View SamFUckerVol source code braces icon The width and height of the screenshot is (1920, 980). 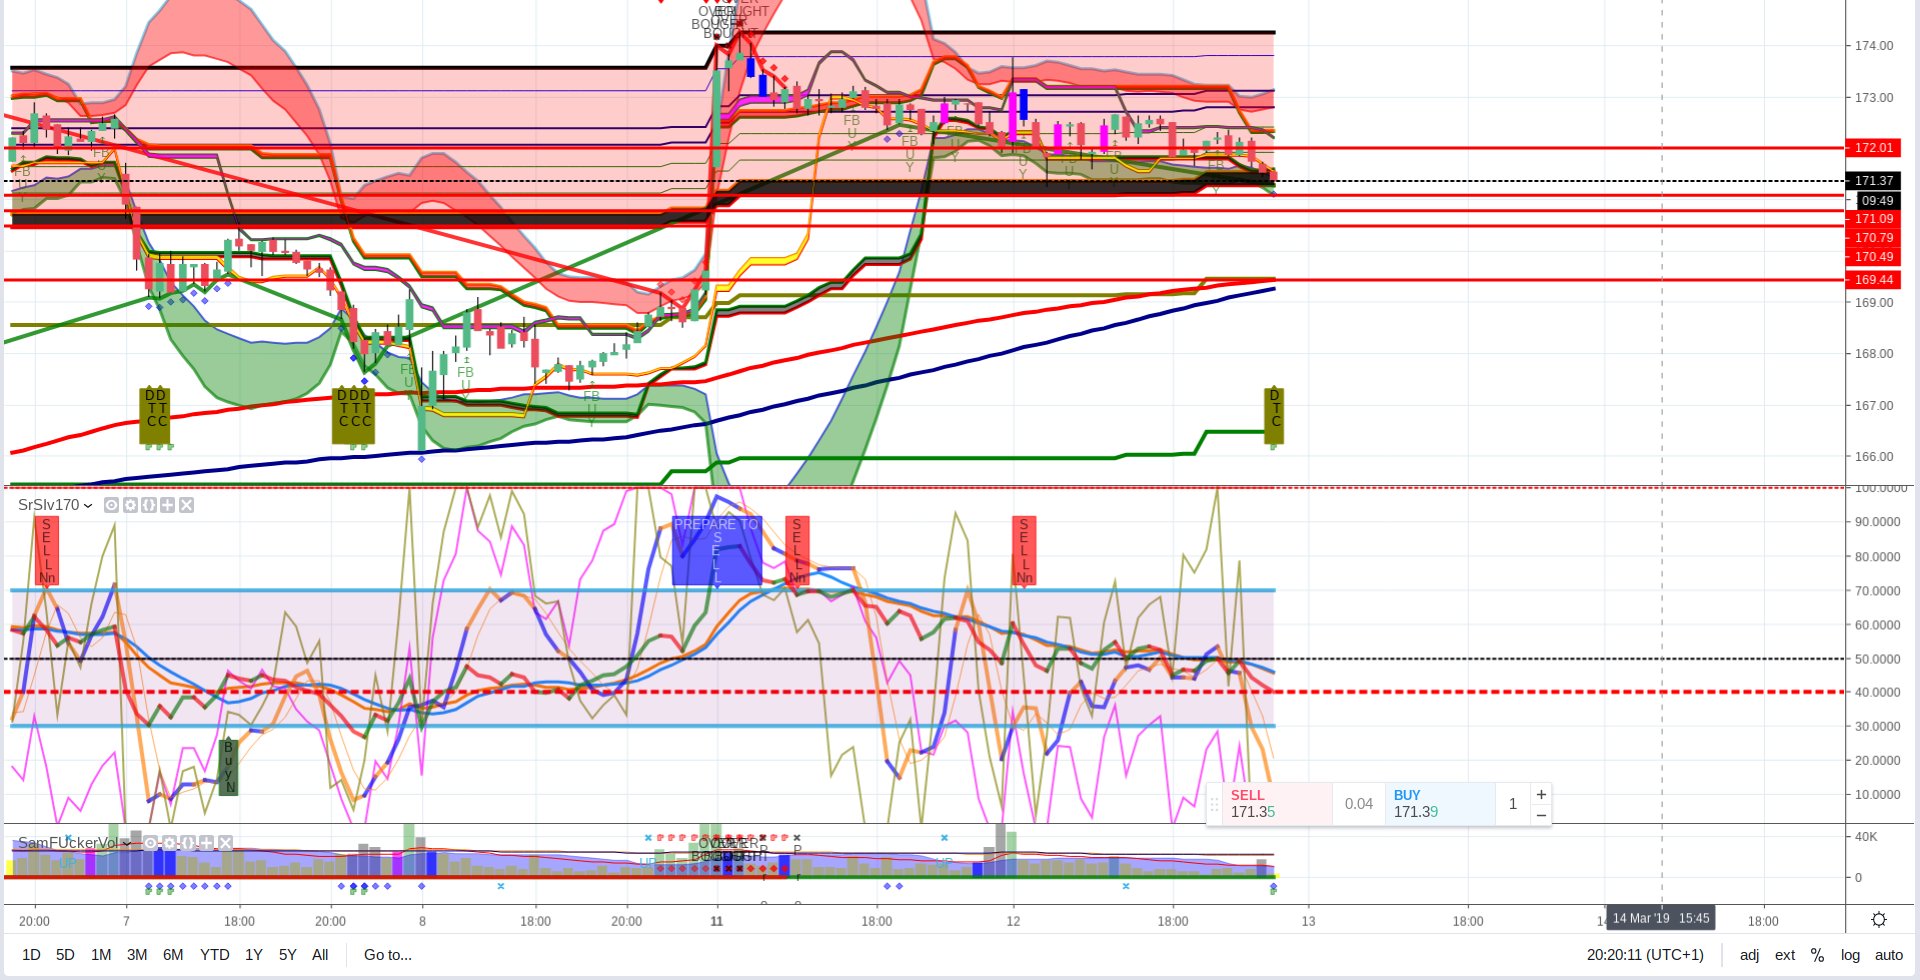(x=188, y=843)
